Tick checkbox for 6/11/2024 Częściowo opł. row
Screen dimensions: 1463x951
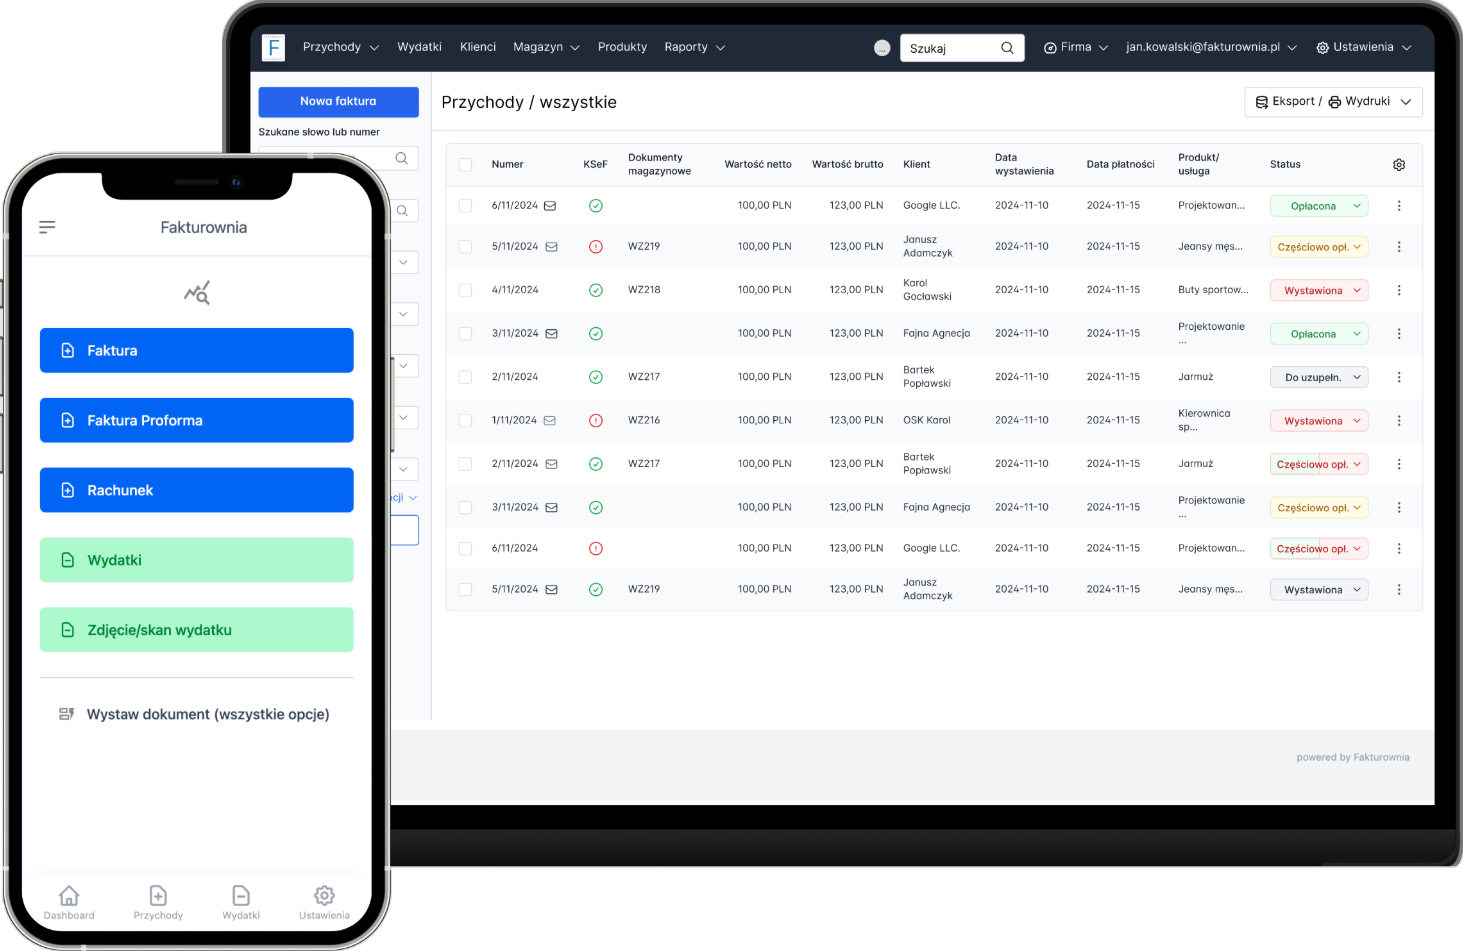tap(465, 549)
